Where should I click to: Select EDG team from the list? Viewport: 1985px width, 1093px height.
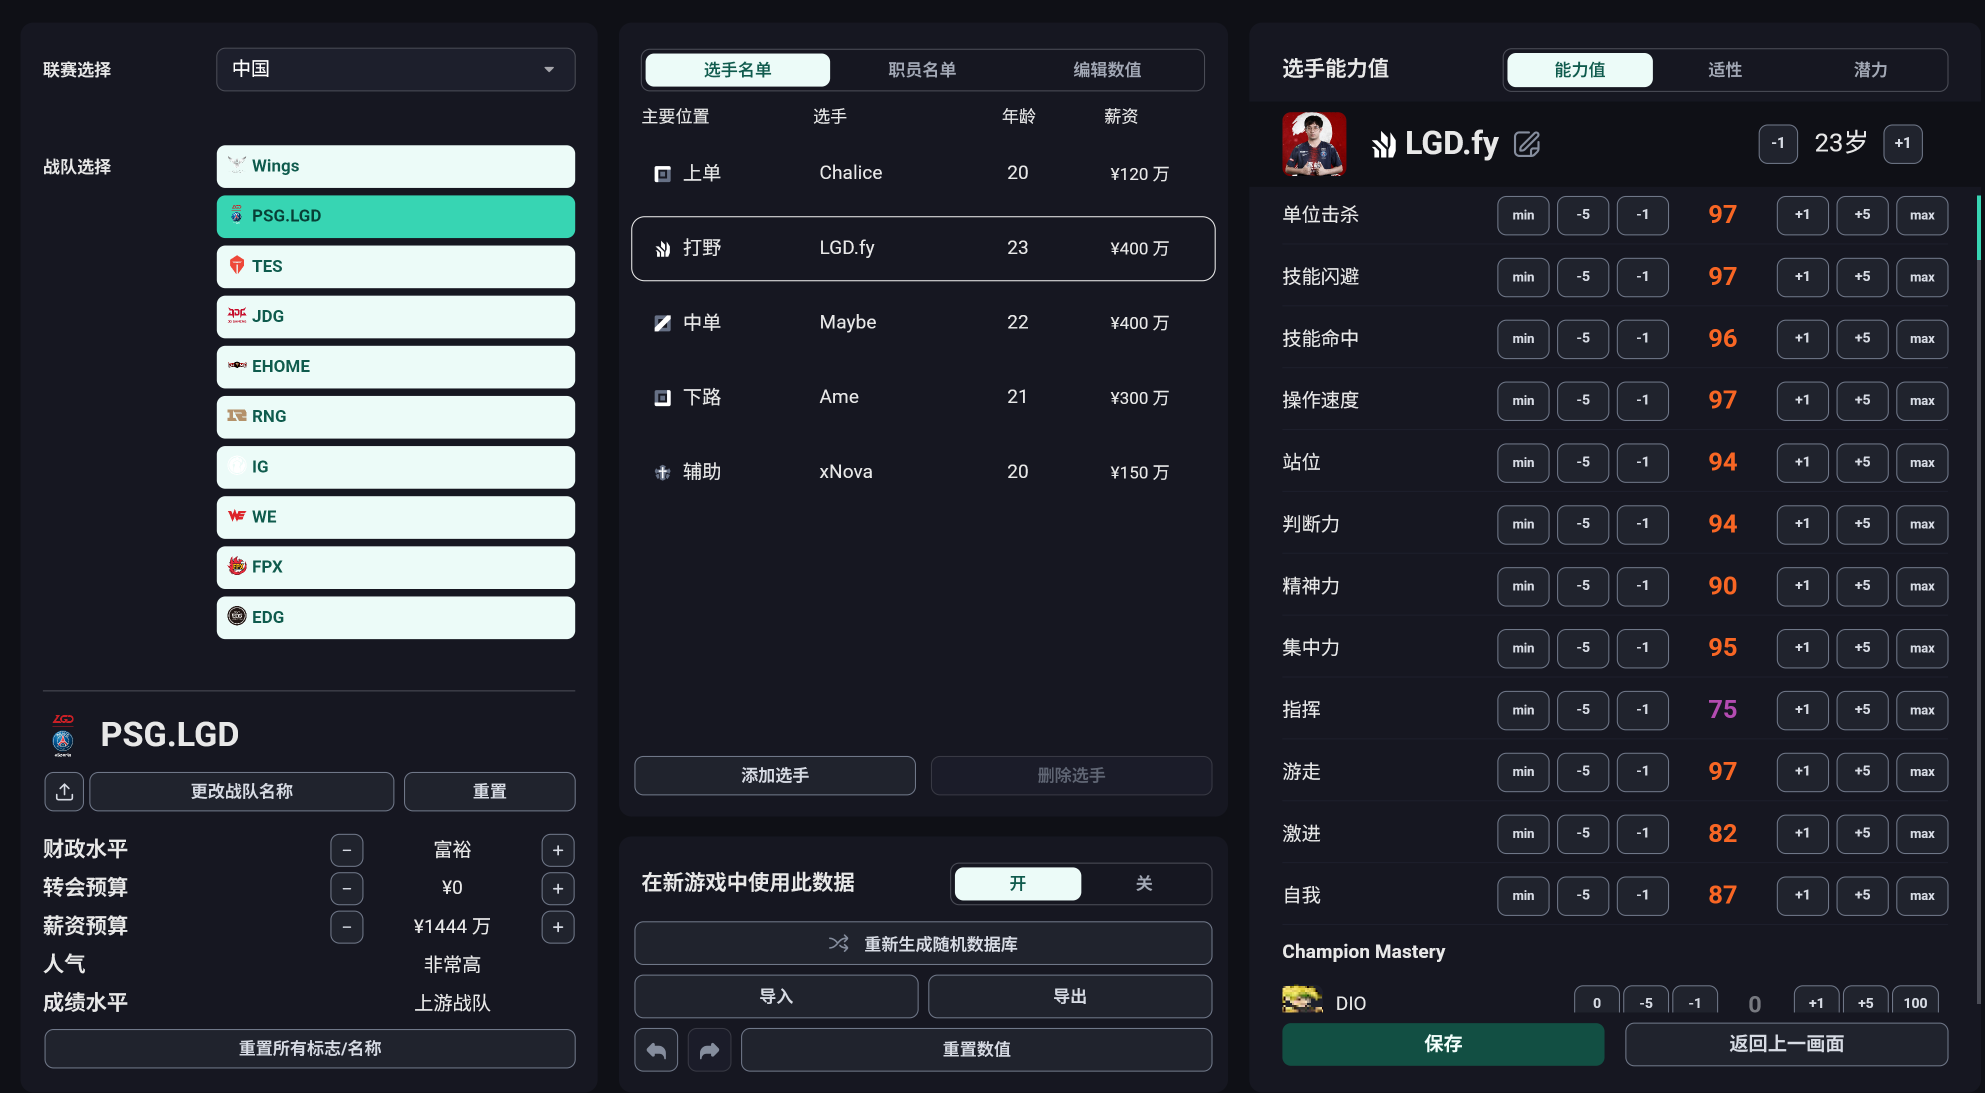[396, 617]
